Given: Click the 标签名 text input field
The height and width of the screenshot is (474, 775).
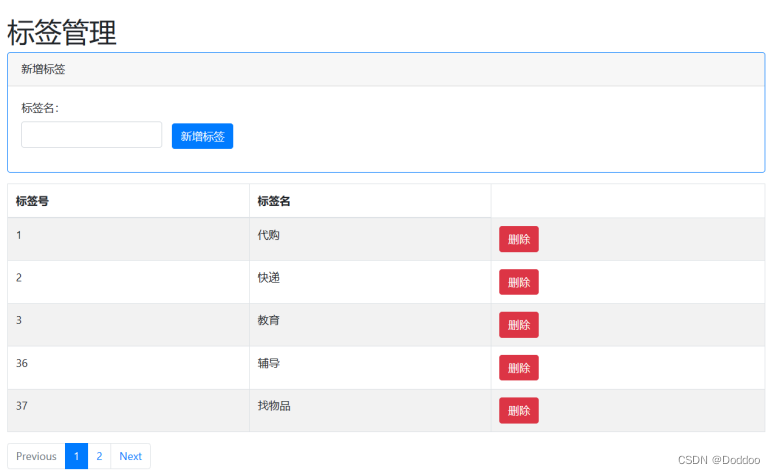Looking at the screenshot, I should click(x=91, y=134).
